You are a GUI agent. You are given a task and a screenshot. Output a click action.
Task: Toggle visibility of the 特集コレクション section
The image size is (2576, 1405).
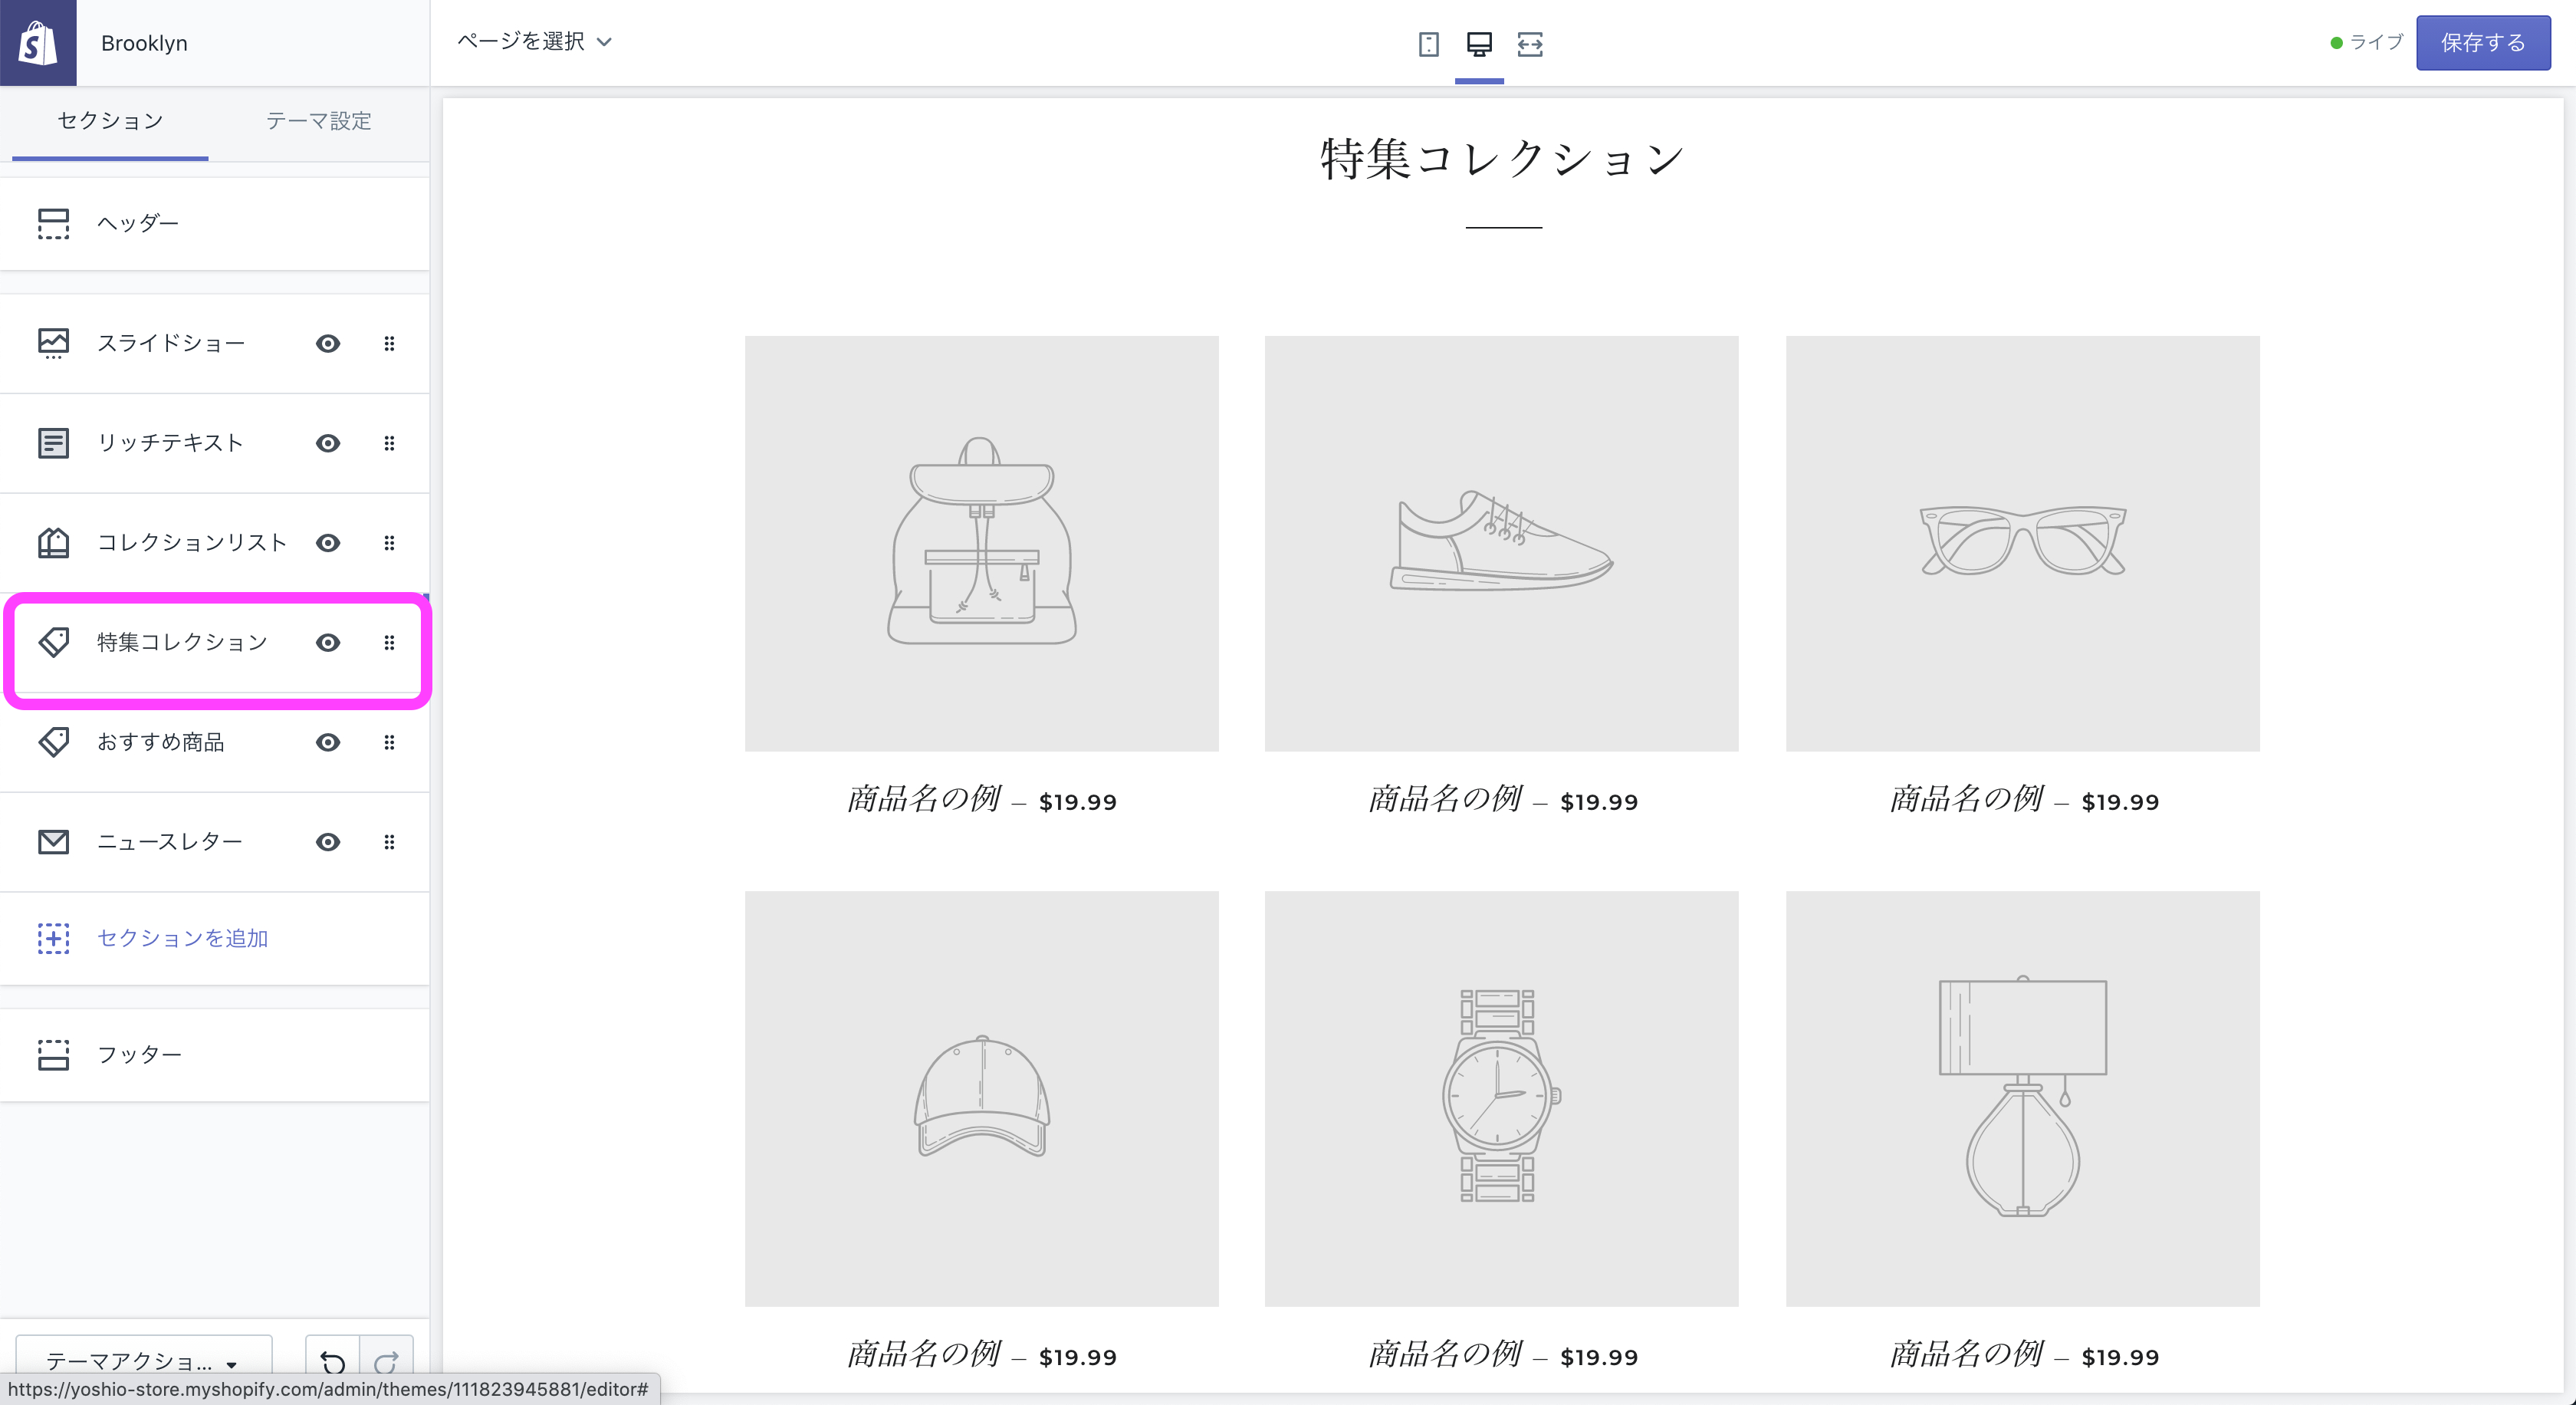328,643
